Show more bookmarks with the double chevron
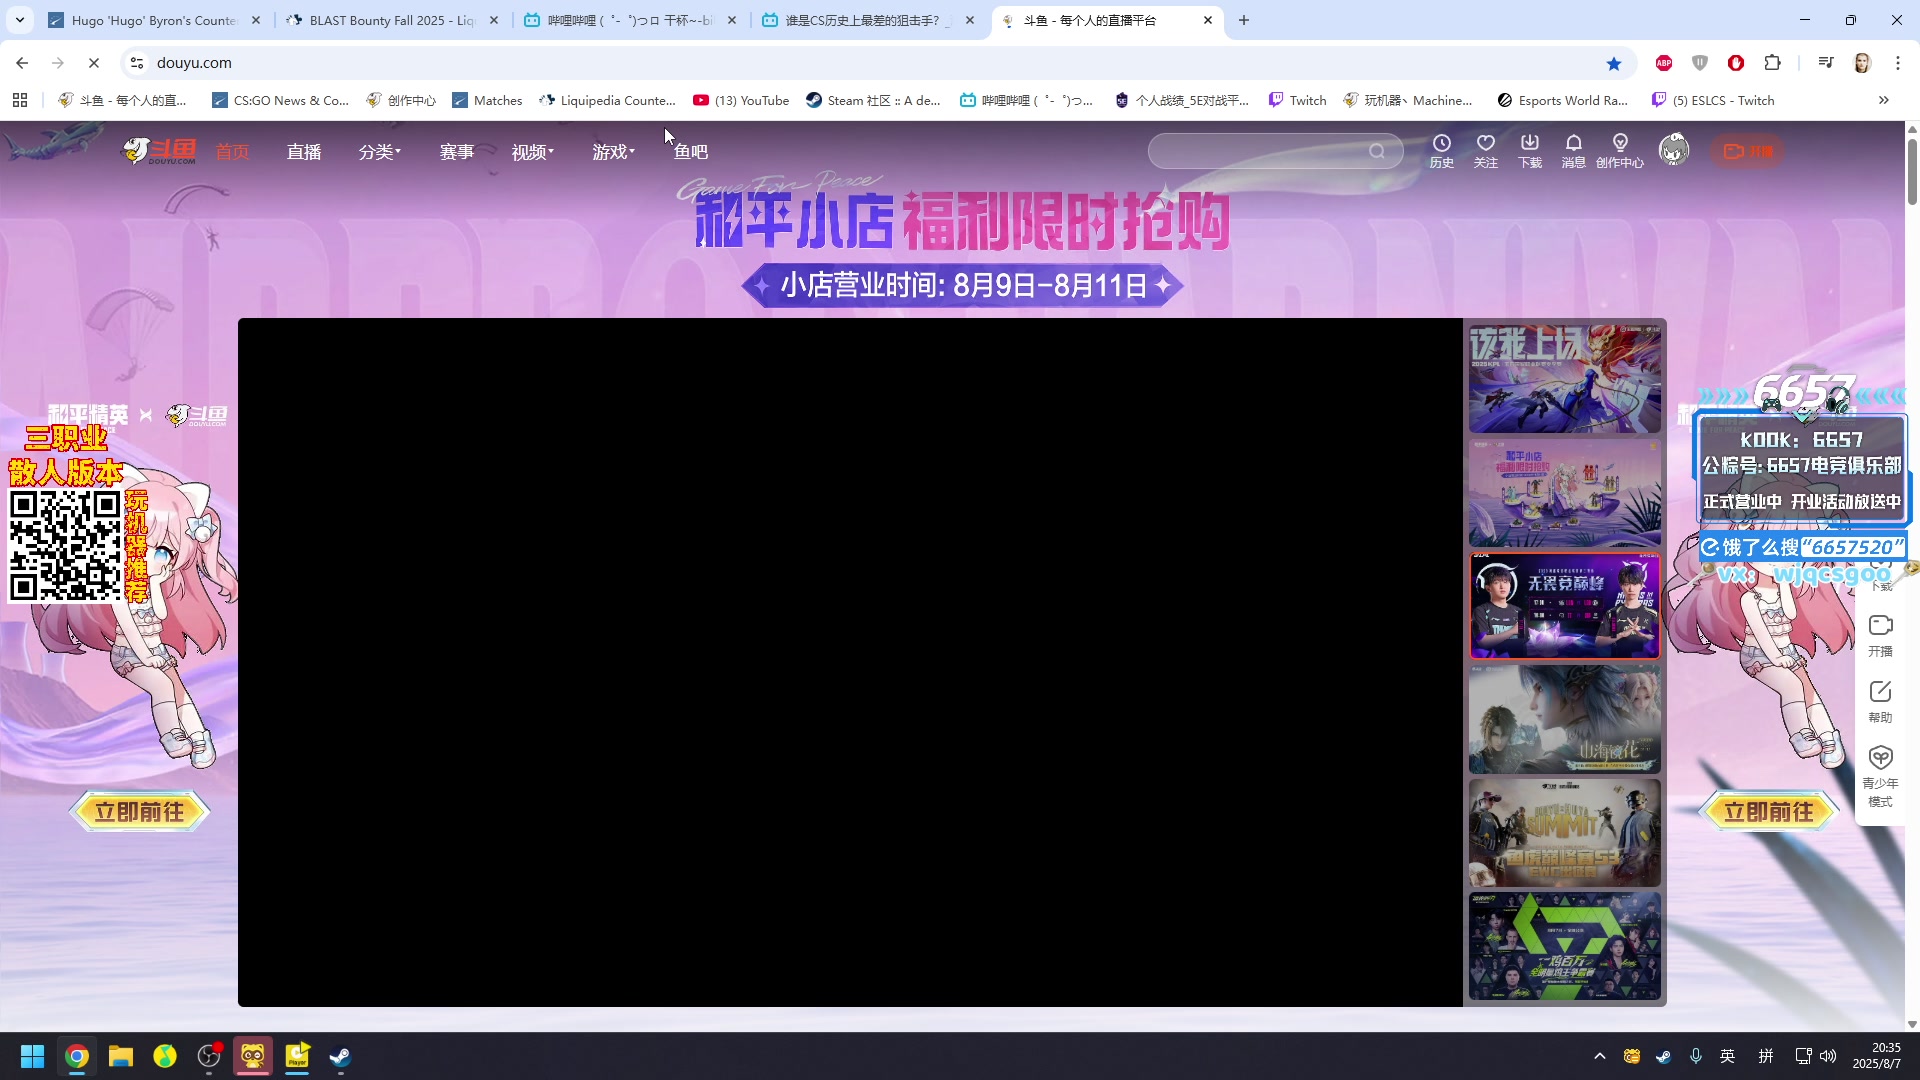Image resolution: width=1920 pixels, height=1080 pixels. coord(1884,100)
